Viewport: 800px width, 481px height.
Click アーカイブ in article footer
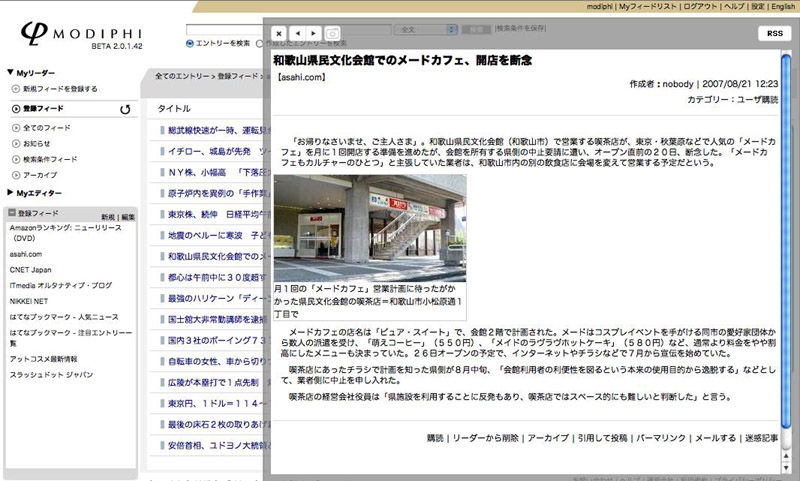click(x=548, y=438)
